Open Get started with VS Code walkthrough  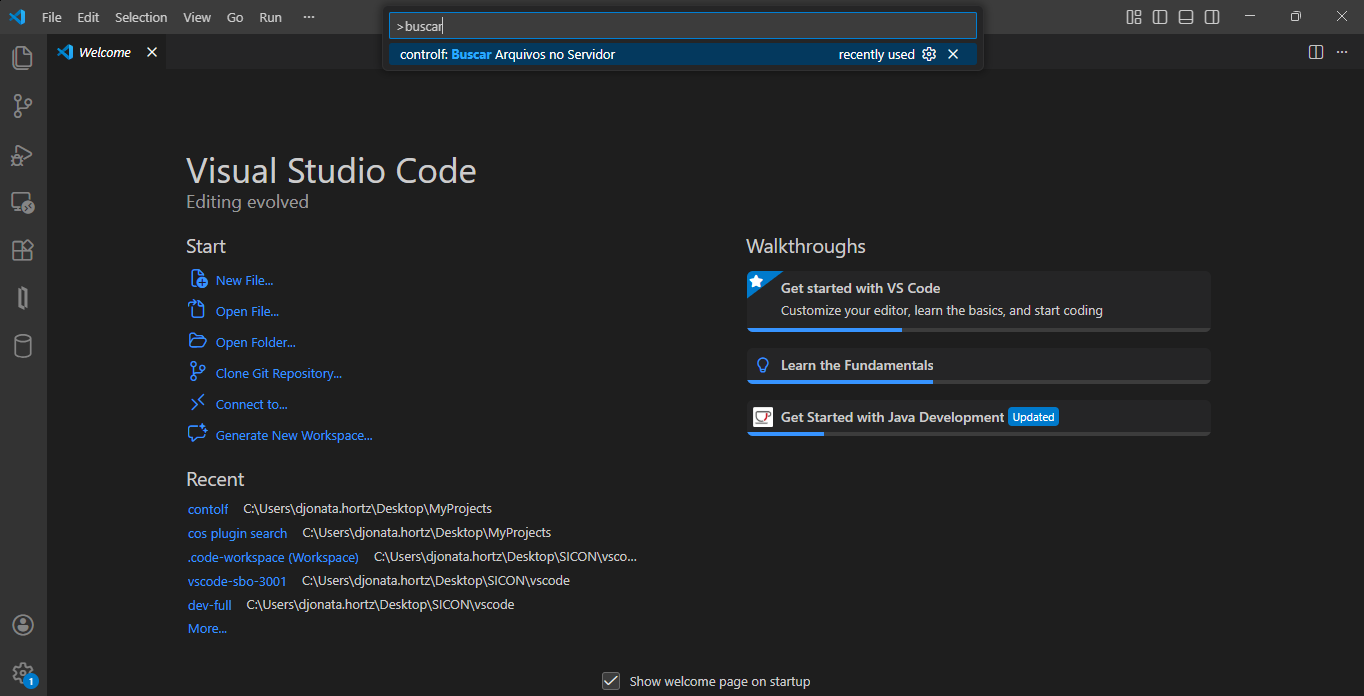tap(978, 301)
